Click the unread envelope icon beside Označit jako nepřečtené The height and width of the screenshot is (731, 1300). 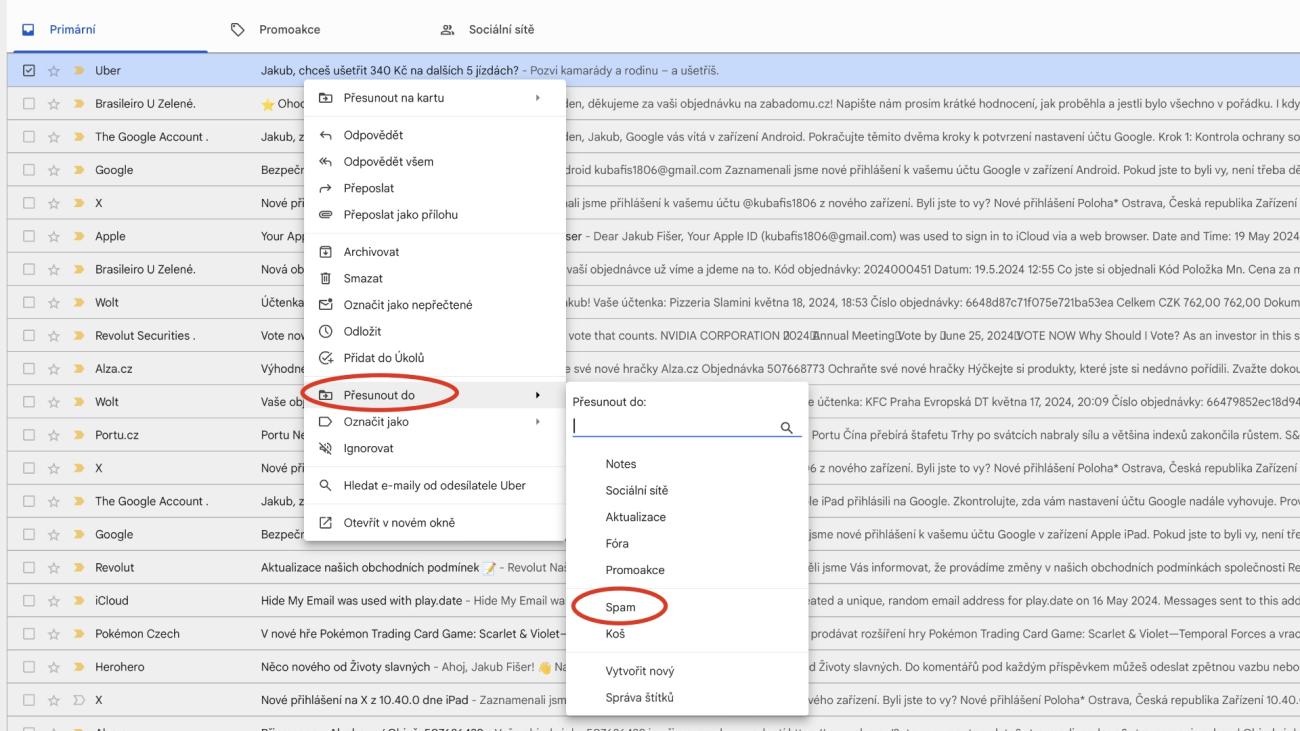pyautogui.click(x=325, y=305)
